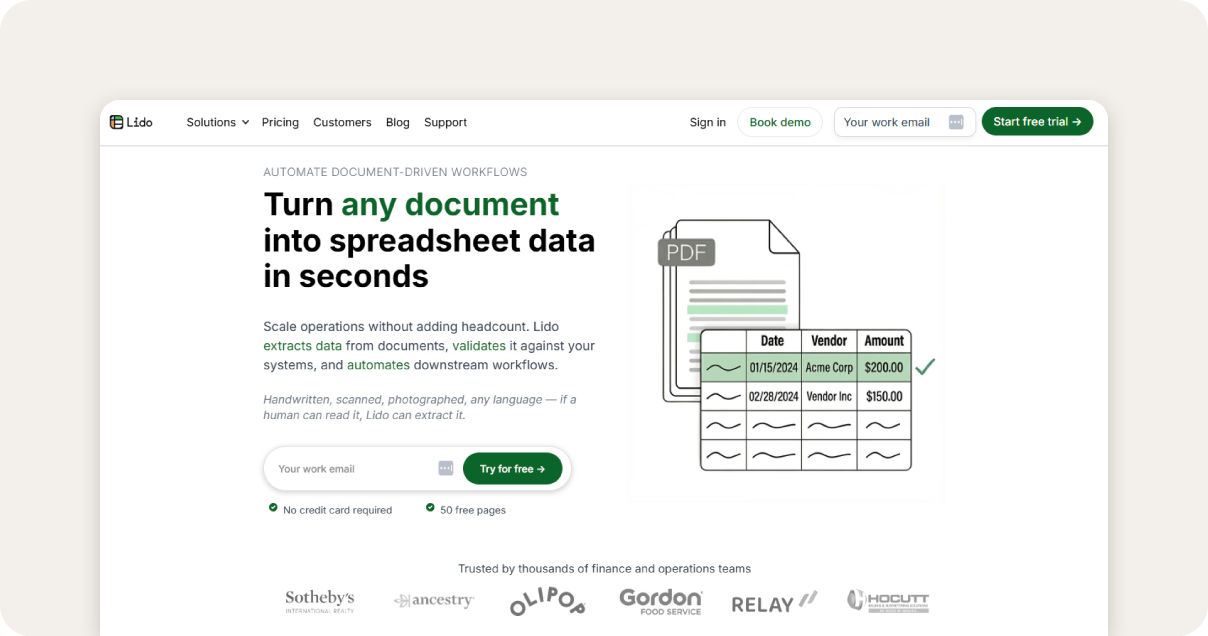Click the Start free trial button
The height and width of the screenshot is (636, 1208).
click(x=1037, y=122)
